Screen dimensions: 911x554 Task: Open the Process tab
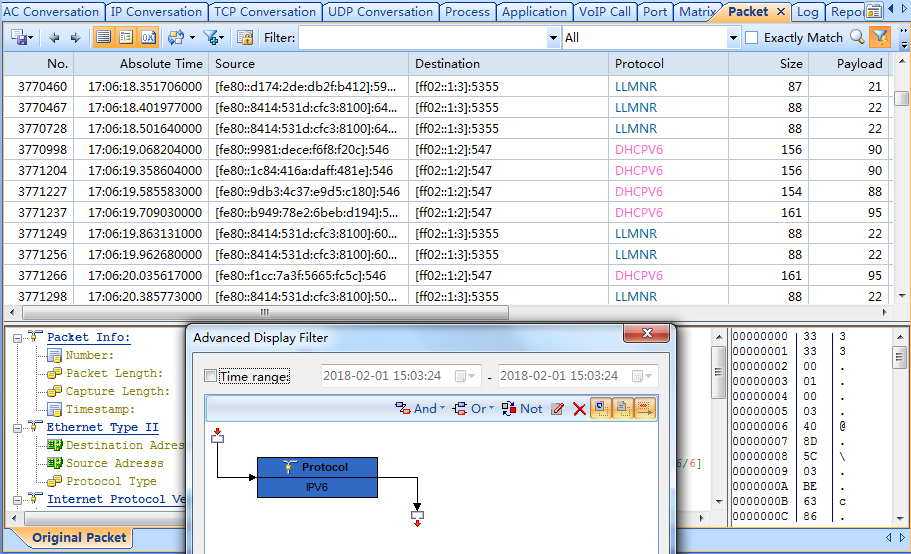[x=467, y=12]
